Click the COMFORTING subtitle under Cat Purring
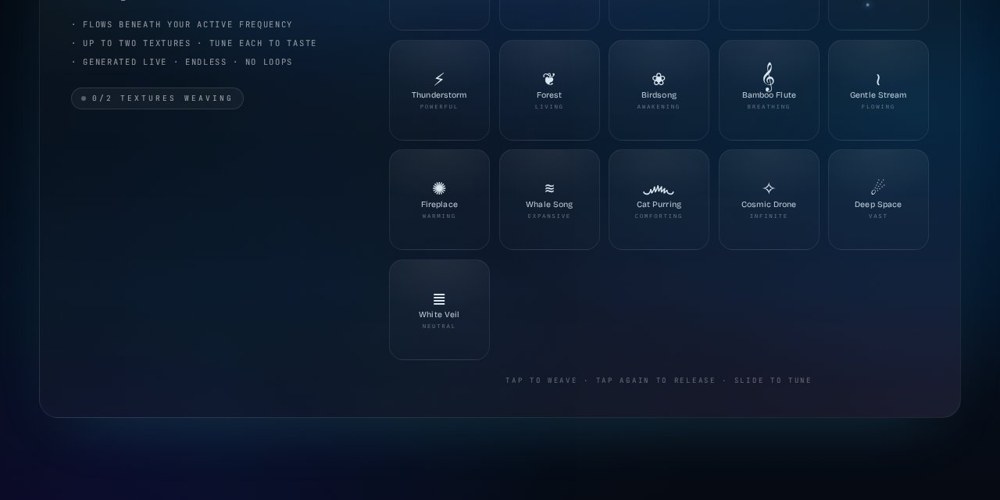This screenshot has width=1000, height=500. tap(659, 216)
